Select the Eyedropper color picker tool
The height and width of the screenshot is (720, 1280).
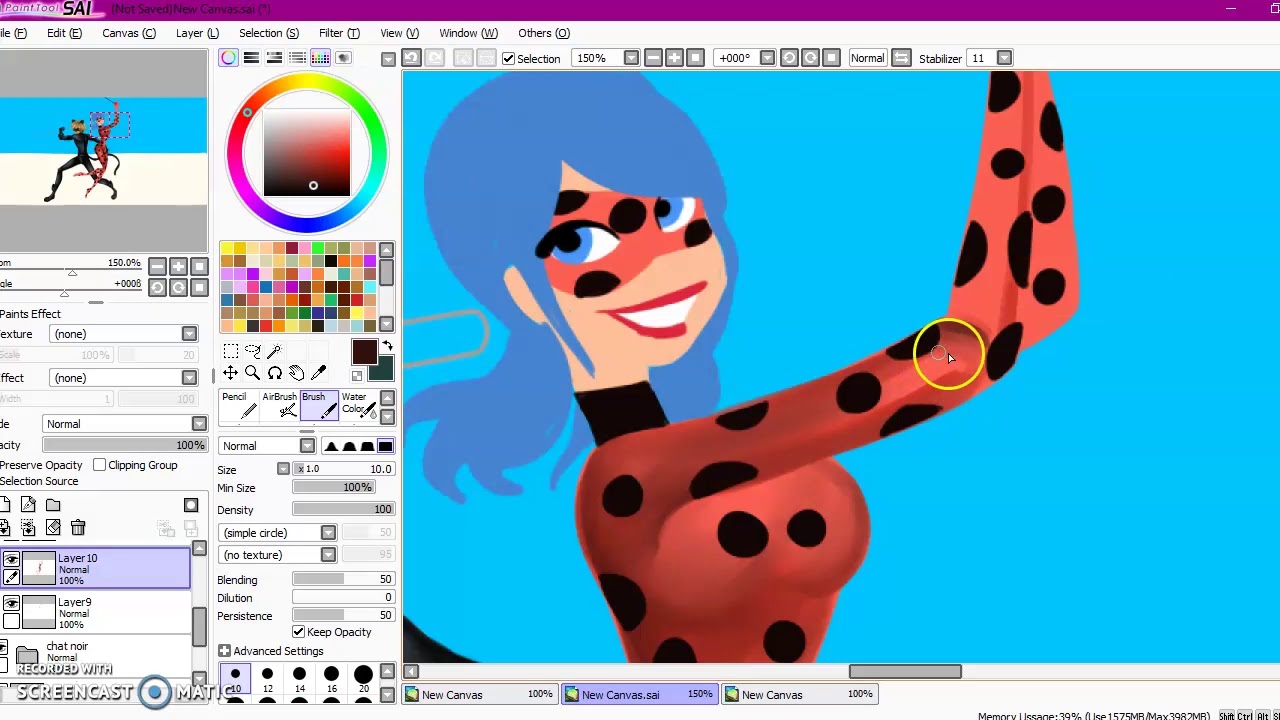click(319, 373)
